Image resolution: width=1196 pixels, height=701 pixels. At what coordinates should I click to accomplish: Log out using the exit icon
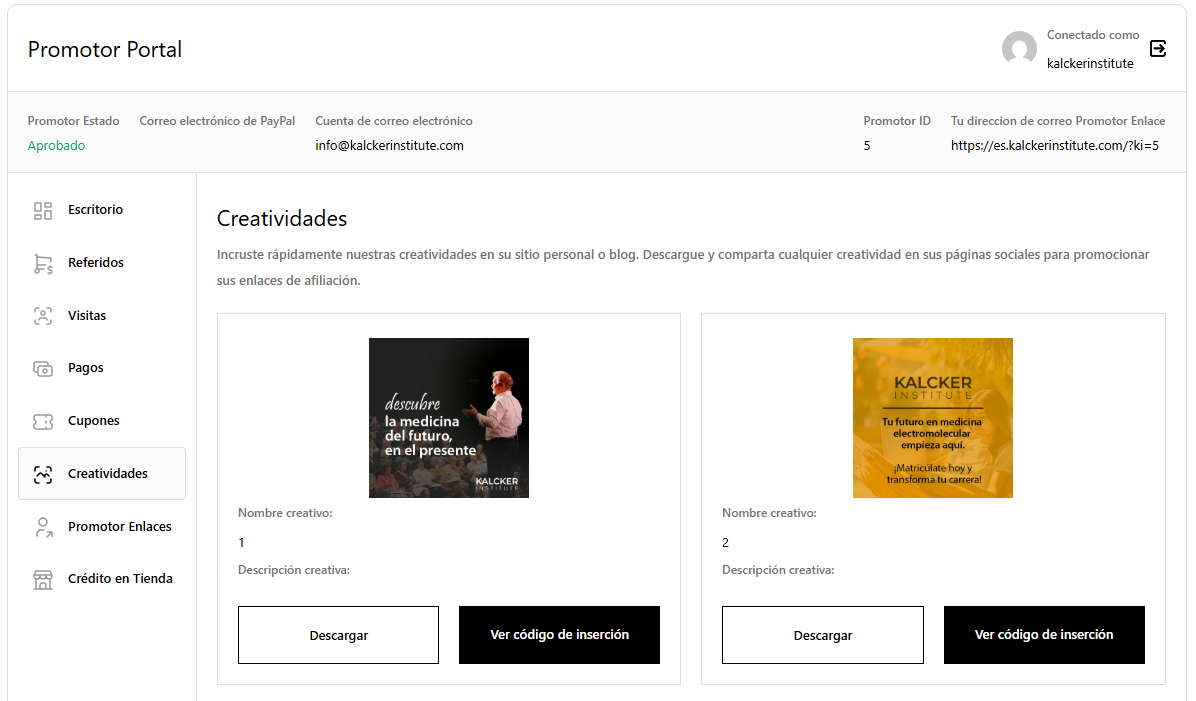click(x=1158, y=48)
